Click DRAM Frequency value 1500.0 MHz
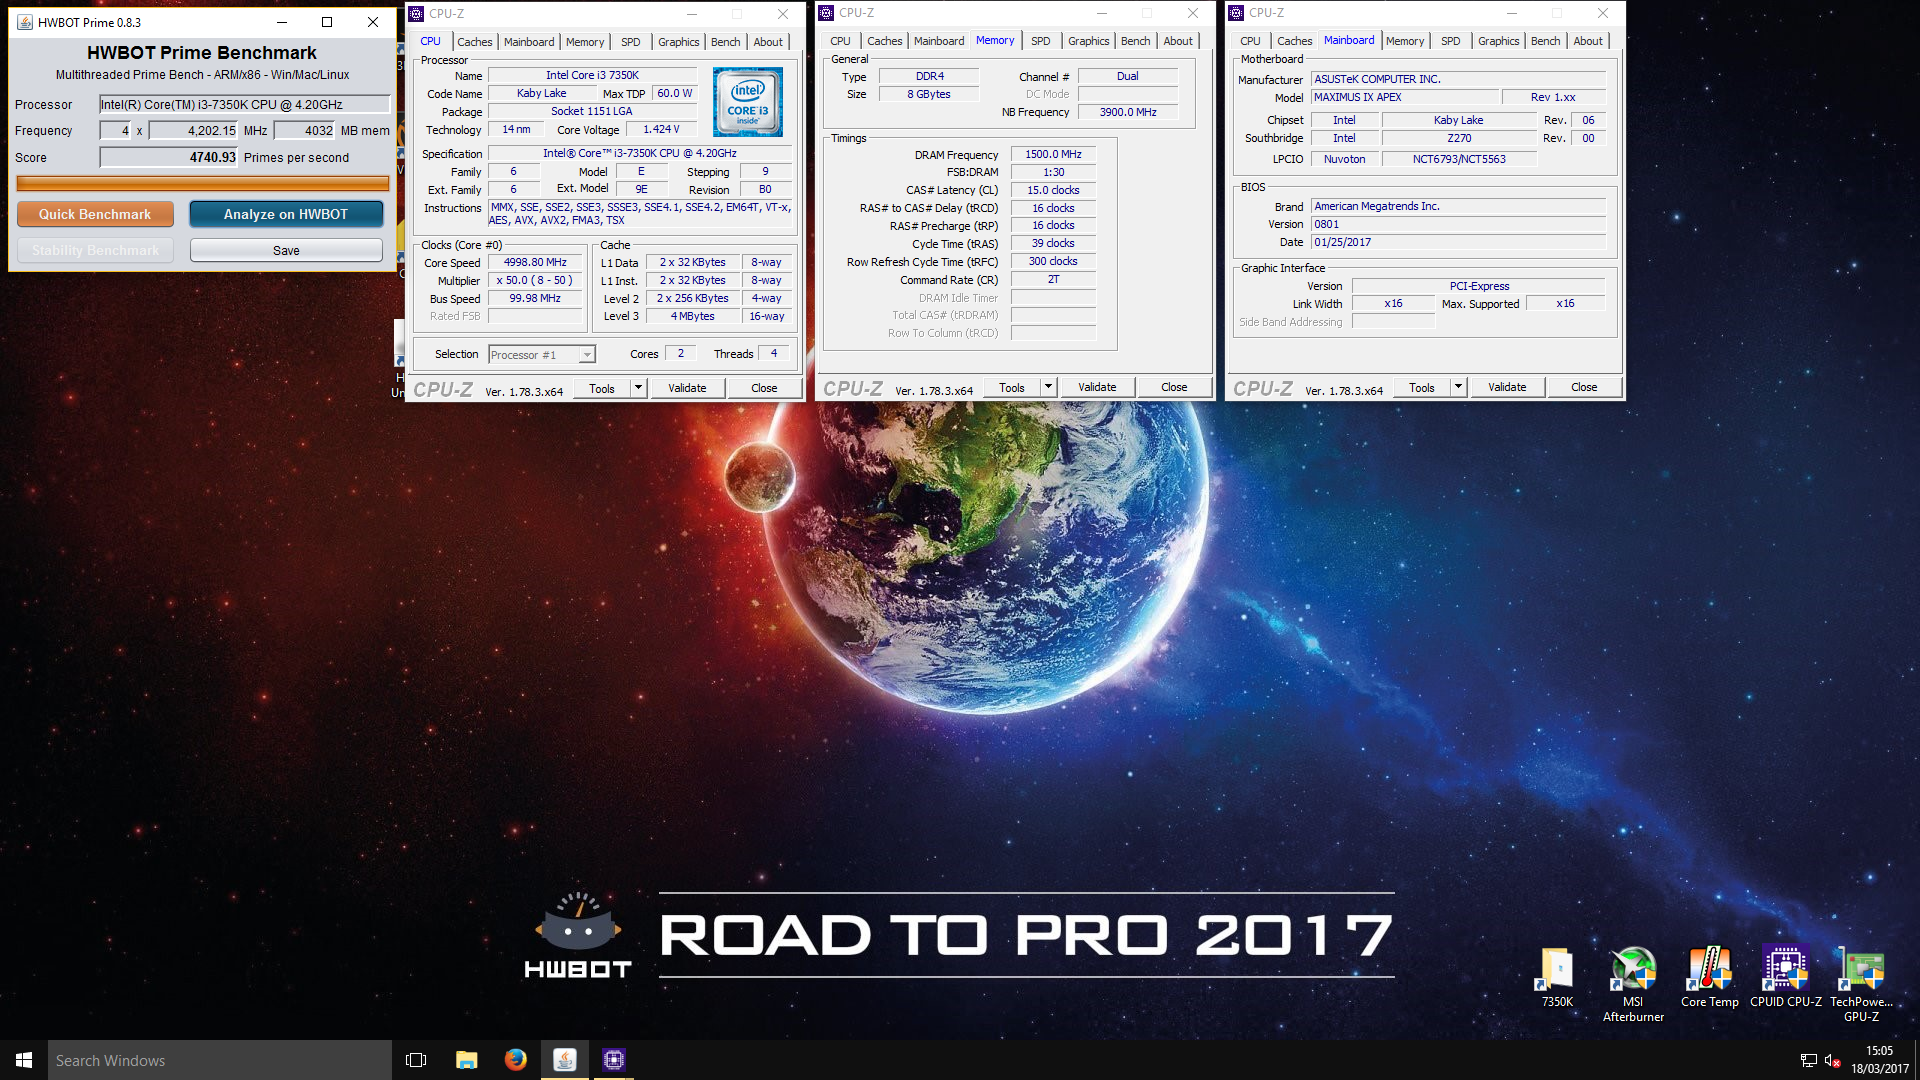Viewport: 1920px width, 1080px height. (1053, 154)
